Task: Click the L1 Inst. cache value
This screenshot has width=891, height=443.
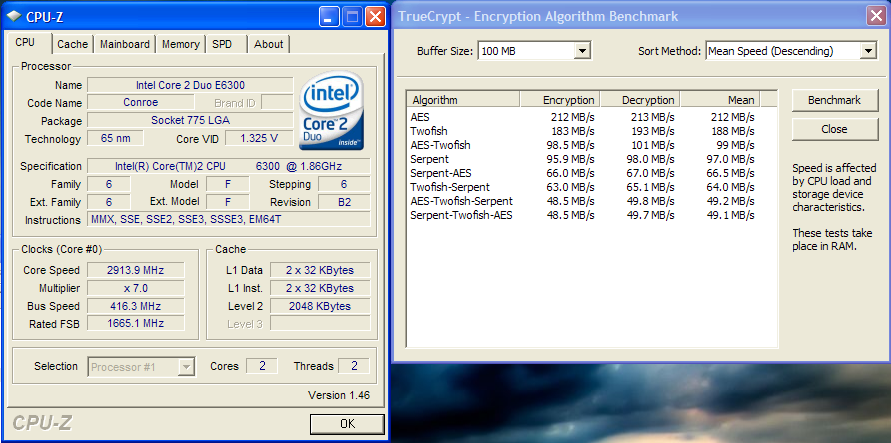Action: pos(320,288)
